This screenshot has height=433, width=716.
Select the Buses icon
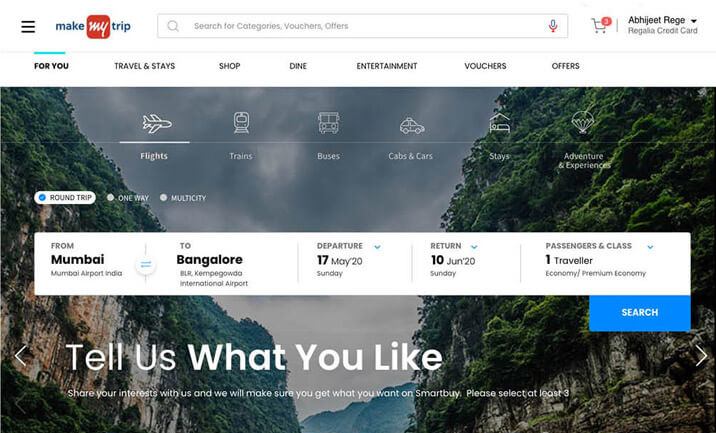tap(328, 122)
